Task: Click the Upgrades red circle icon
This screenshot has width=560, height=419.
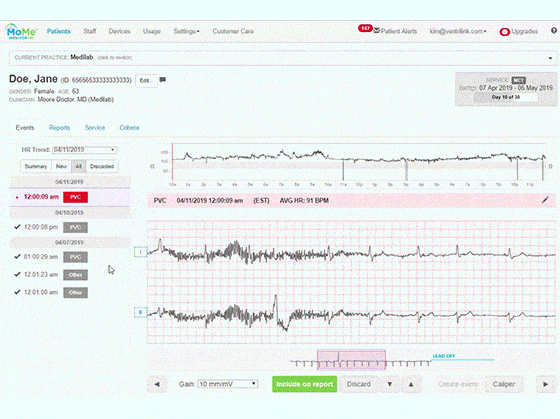Action: click(504, 32)
